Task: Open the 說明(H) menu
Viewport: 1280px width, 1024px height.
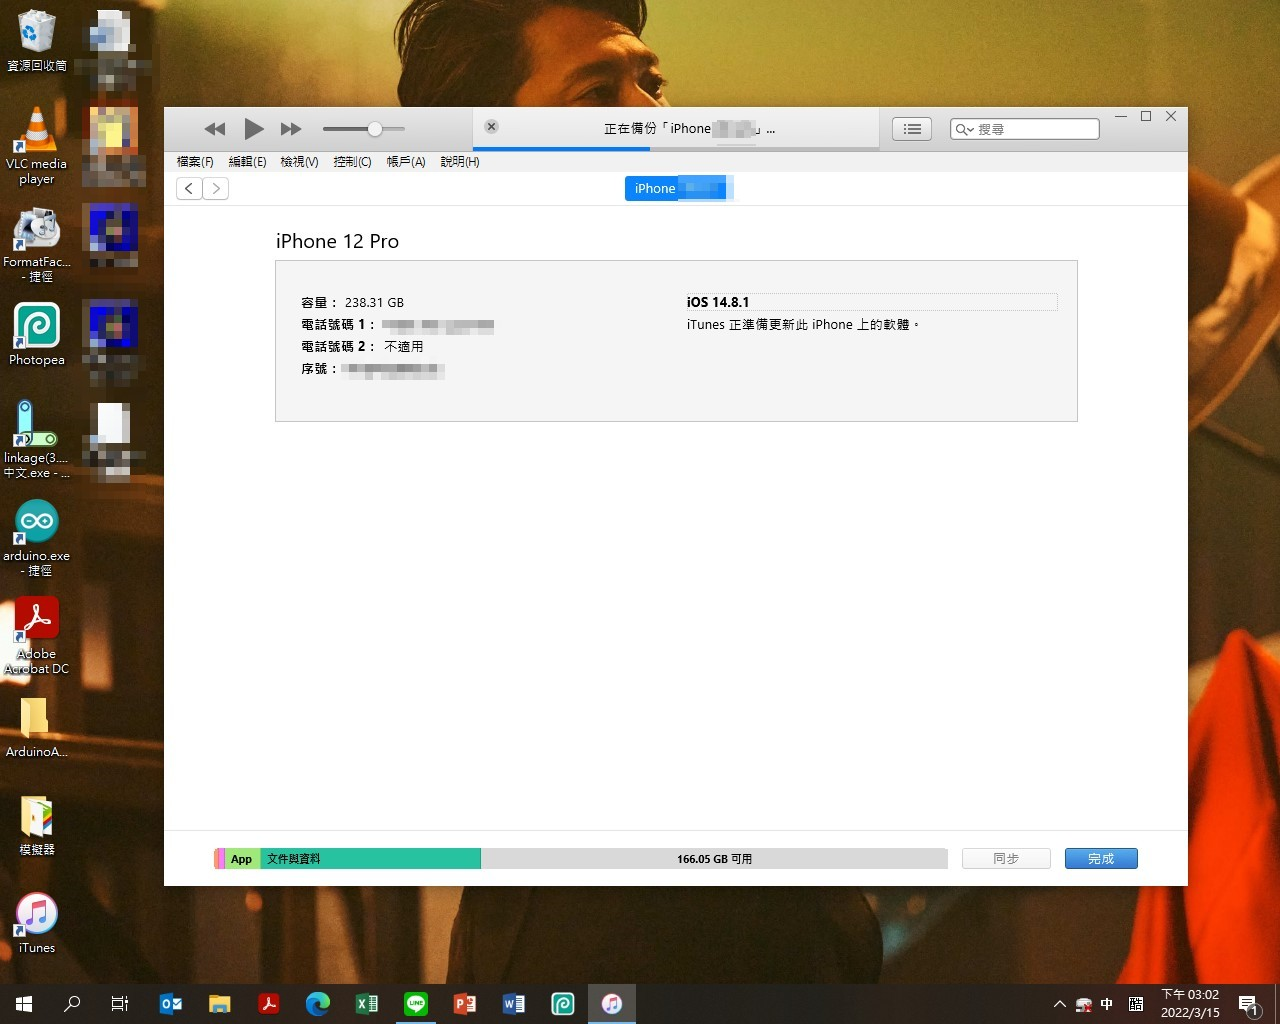Action: [460, 162]
